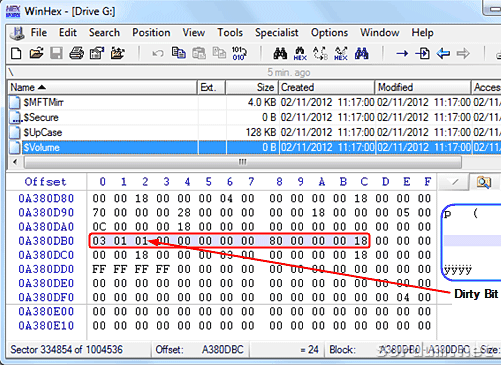Click the left arrow of the horizontal scrollbar

click(x=15, y=162)
